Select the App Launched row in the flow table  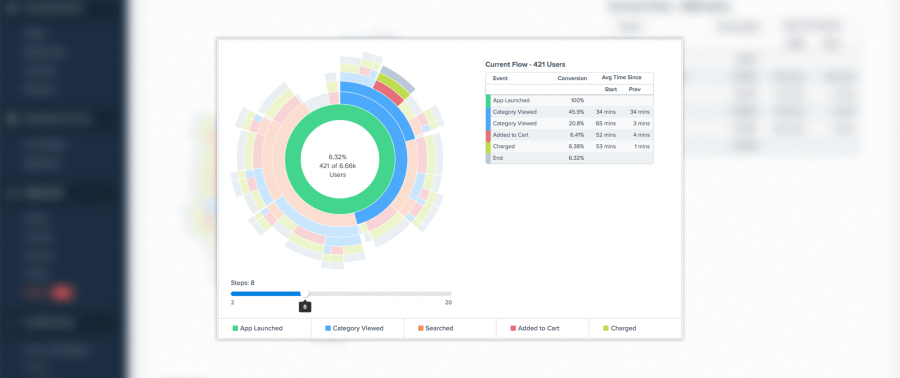569,100
